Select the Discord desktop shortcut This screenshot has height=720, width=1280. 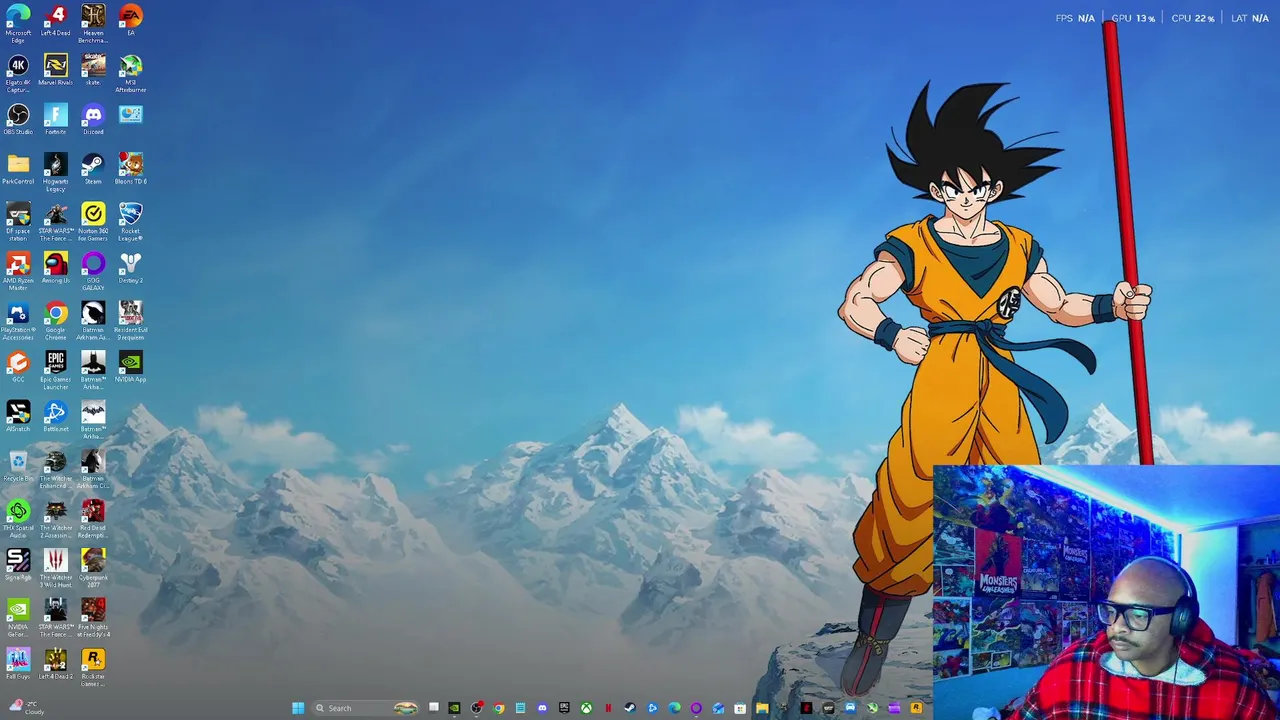[93, 119]
